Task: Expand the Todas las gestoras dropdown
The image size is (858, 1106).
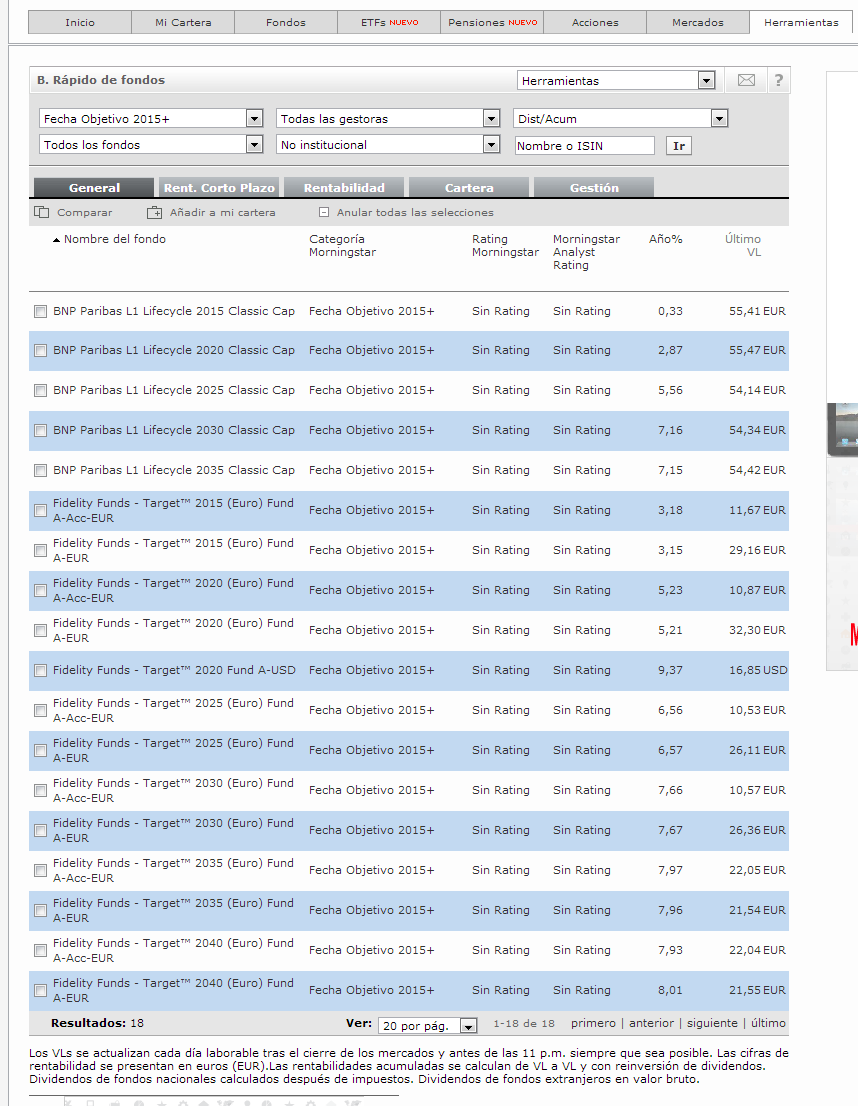Action: coord(388,118)
